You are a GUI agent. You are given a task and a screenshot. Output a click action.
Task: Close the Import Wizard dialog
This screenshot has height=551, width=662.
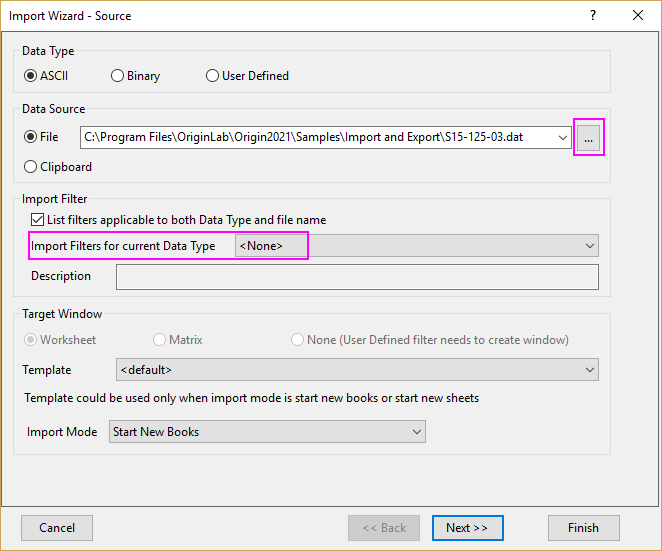point(638,16)
